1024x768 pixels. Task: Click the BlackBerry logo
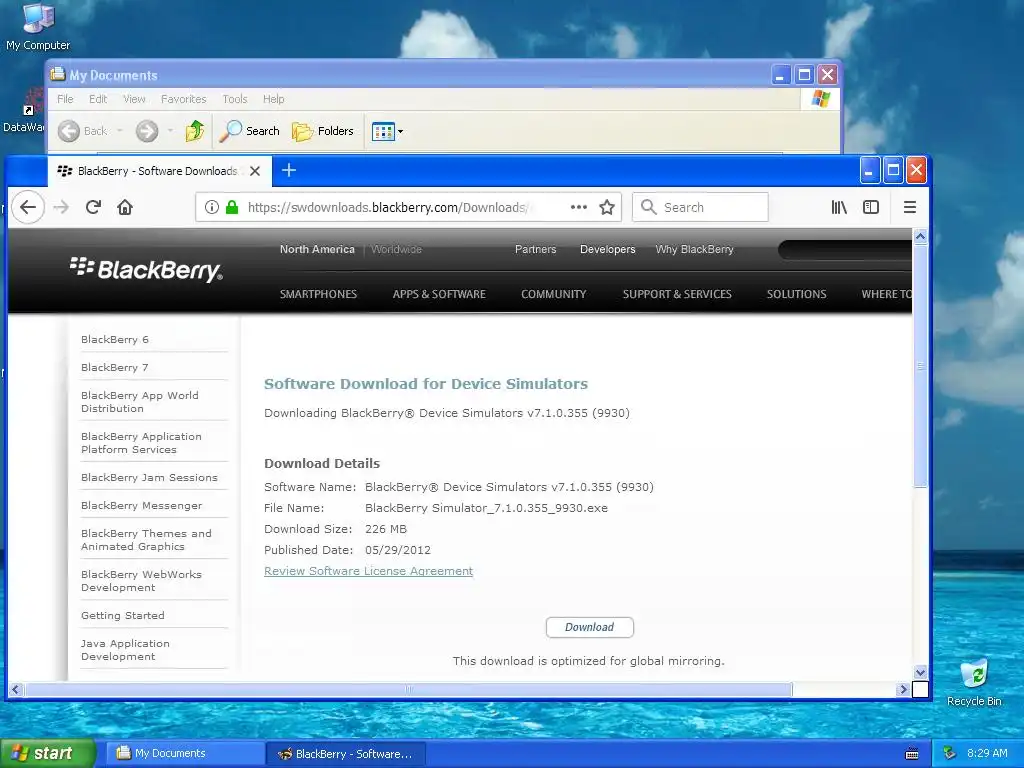[146, 269]
